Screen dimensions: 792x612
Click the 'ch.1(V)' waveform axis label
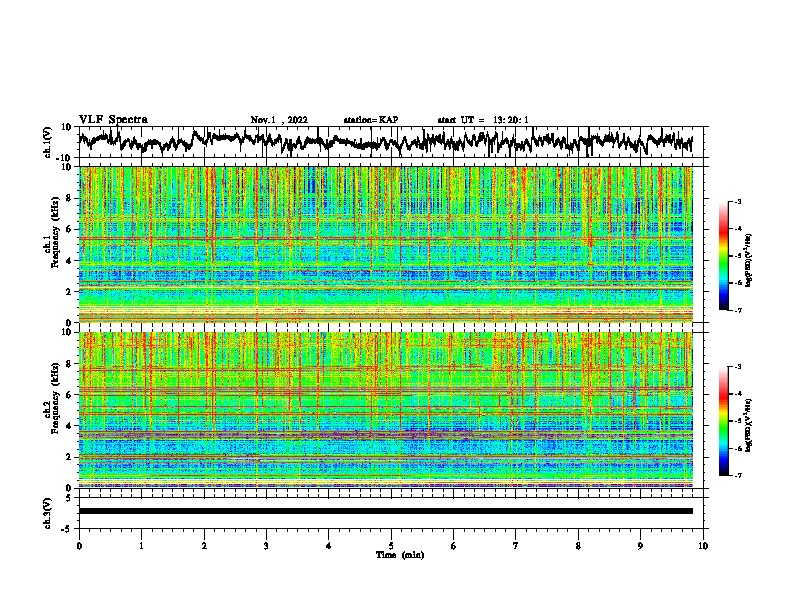pyautogui.click(x=48, y=142)
